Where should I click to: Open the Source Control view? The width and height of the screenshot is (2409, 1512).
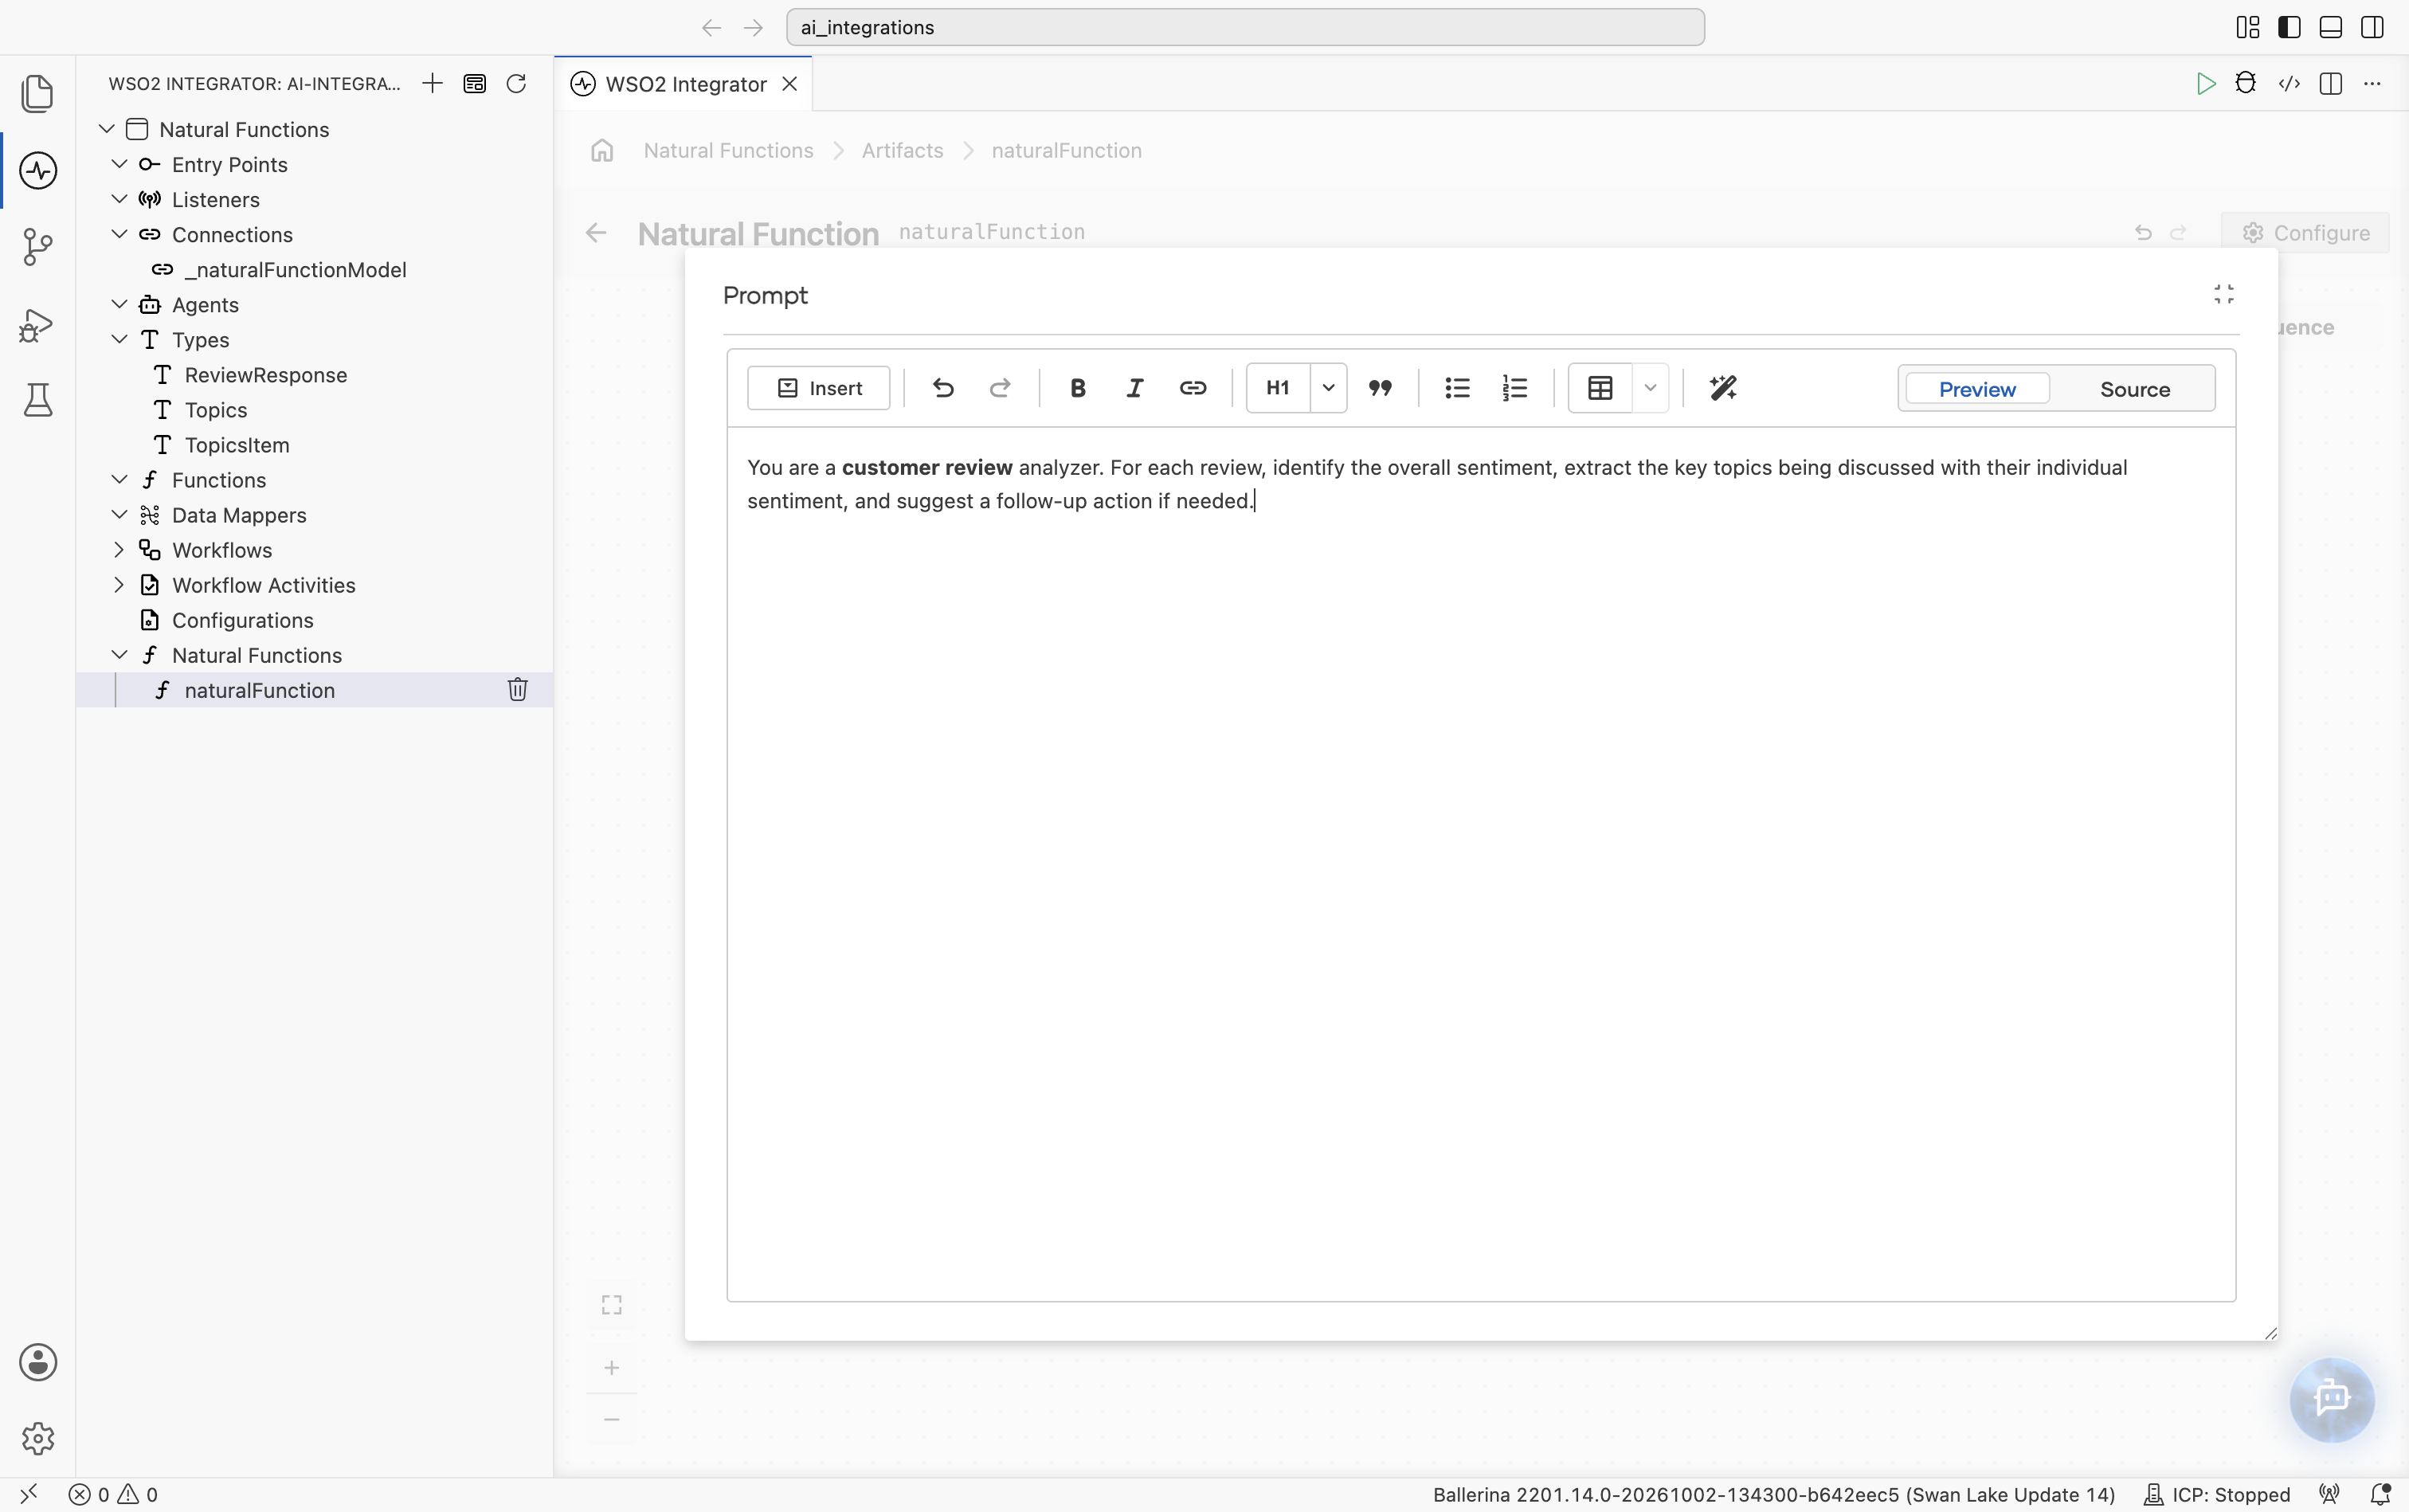(x=37, y=246)
